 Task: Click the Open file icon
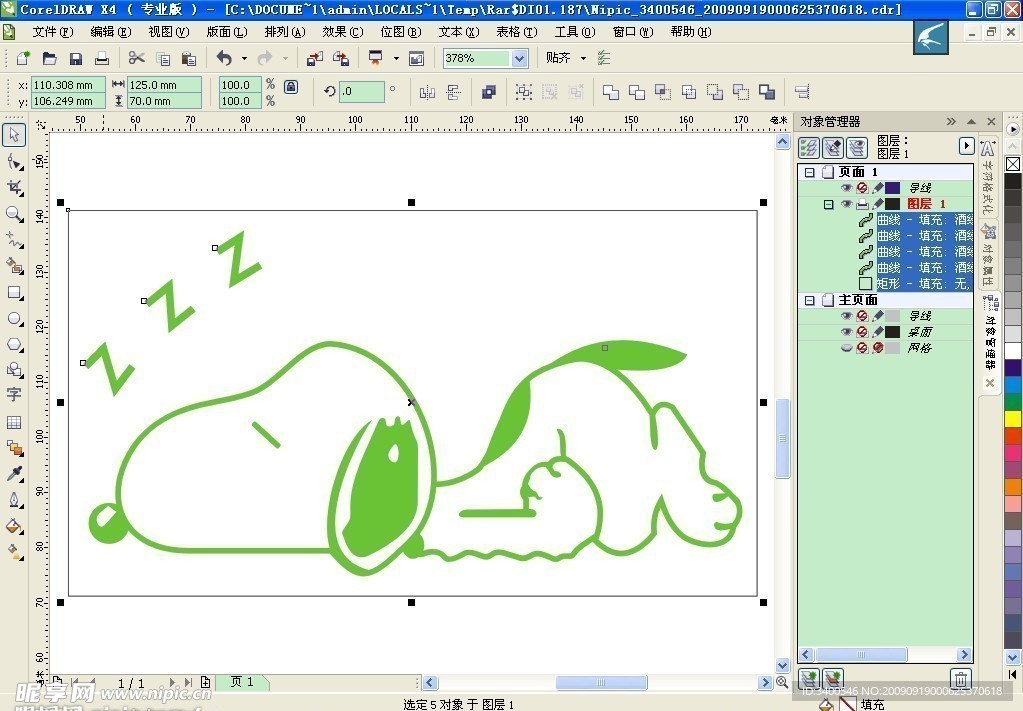[50, 58]
